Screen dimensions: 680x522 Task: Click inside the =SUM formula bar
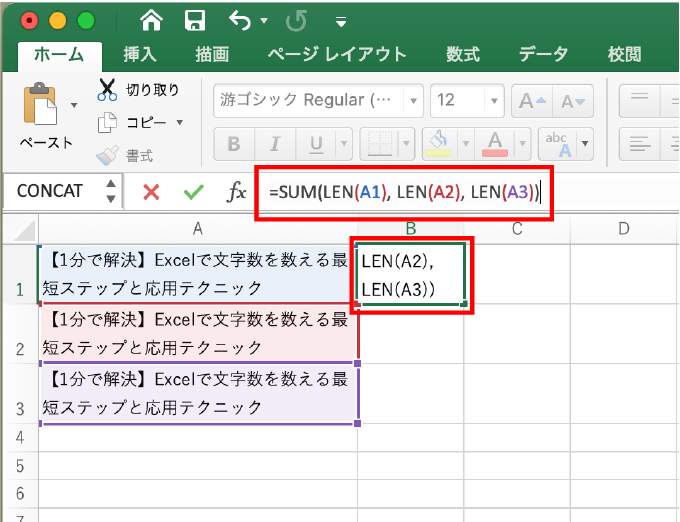(404, 192)
